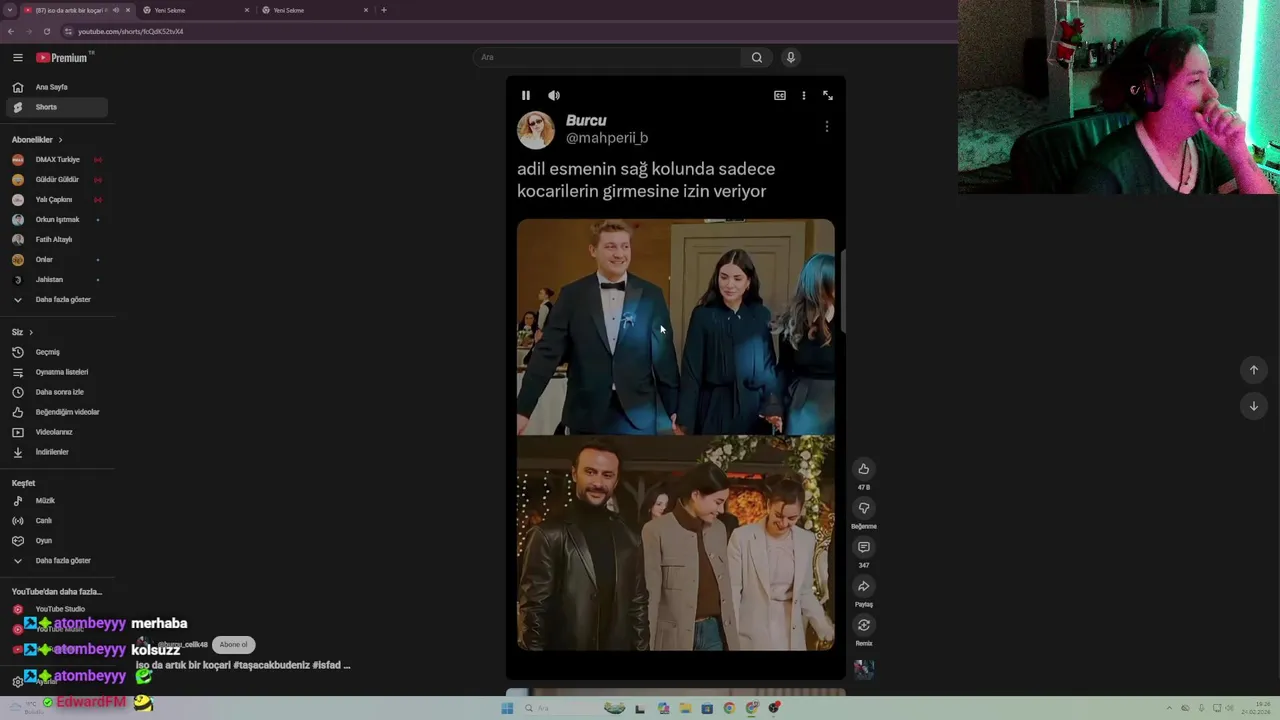Open Yalı Çapkını subscription channel

(x=56, y=200)
